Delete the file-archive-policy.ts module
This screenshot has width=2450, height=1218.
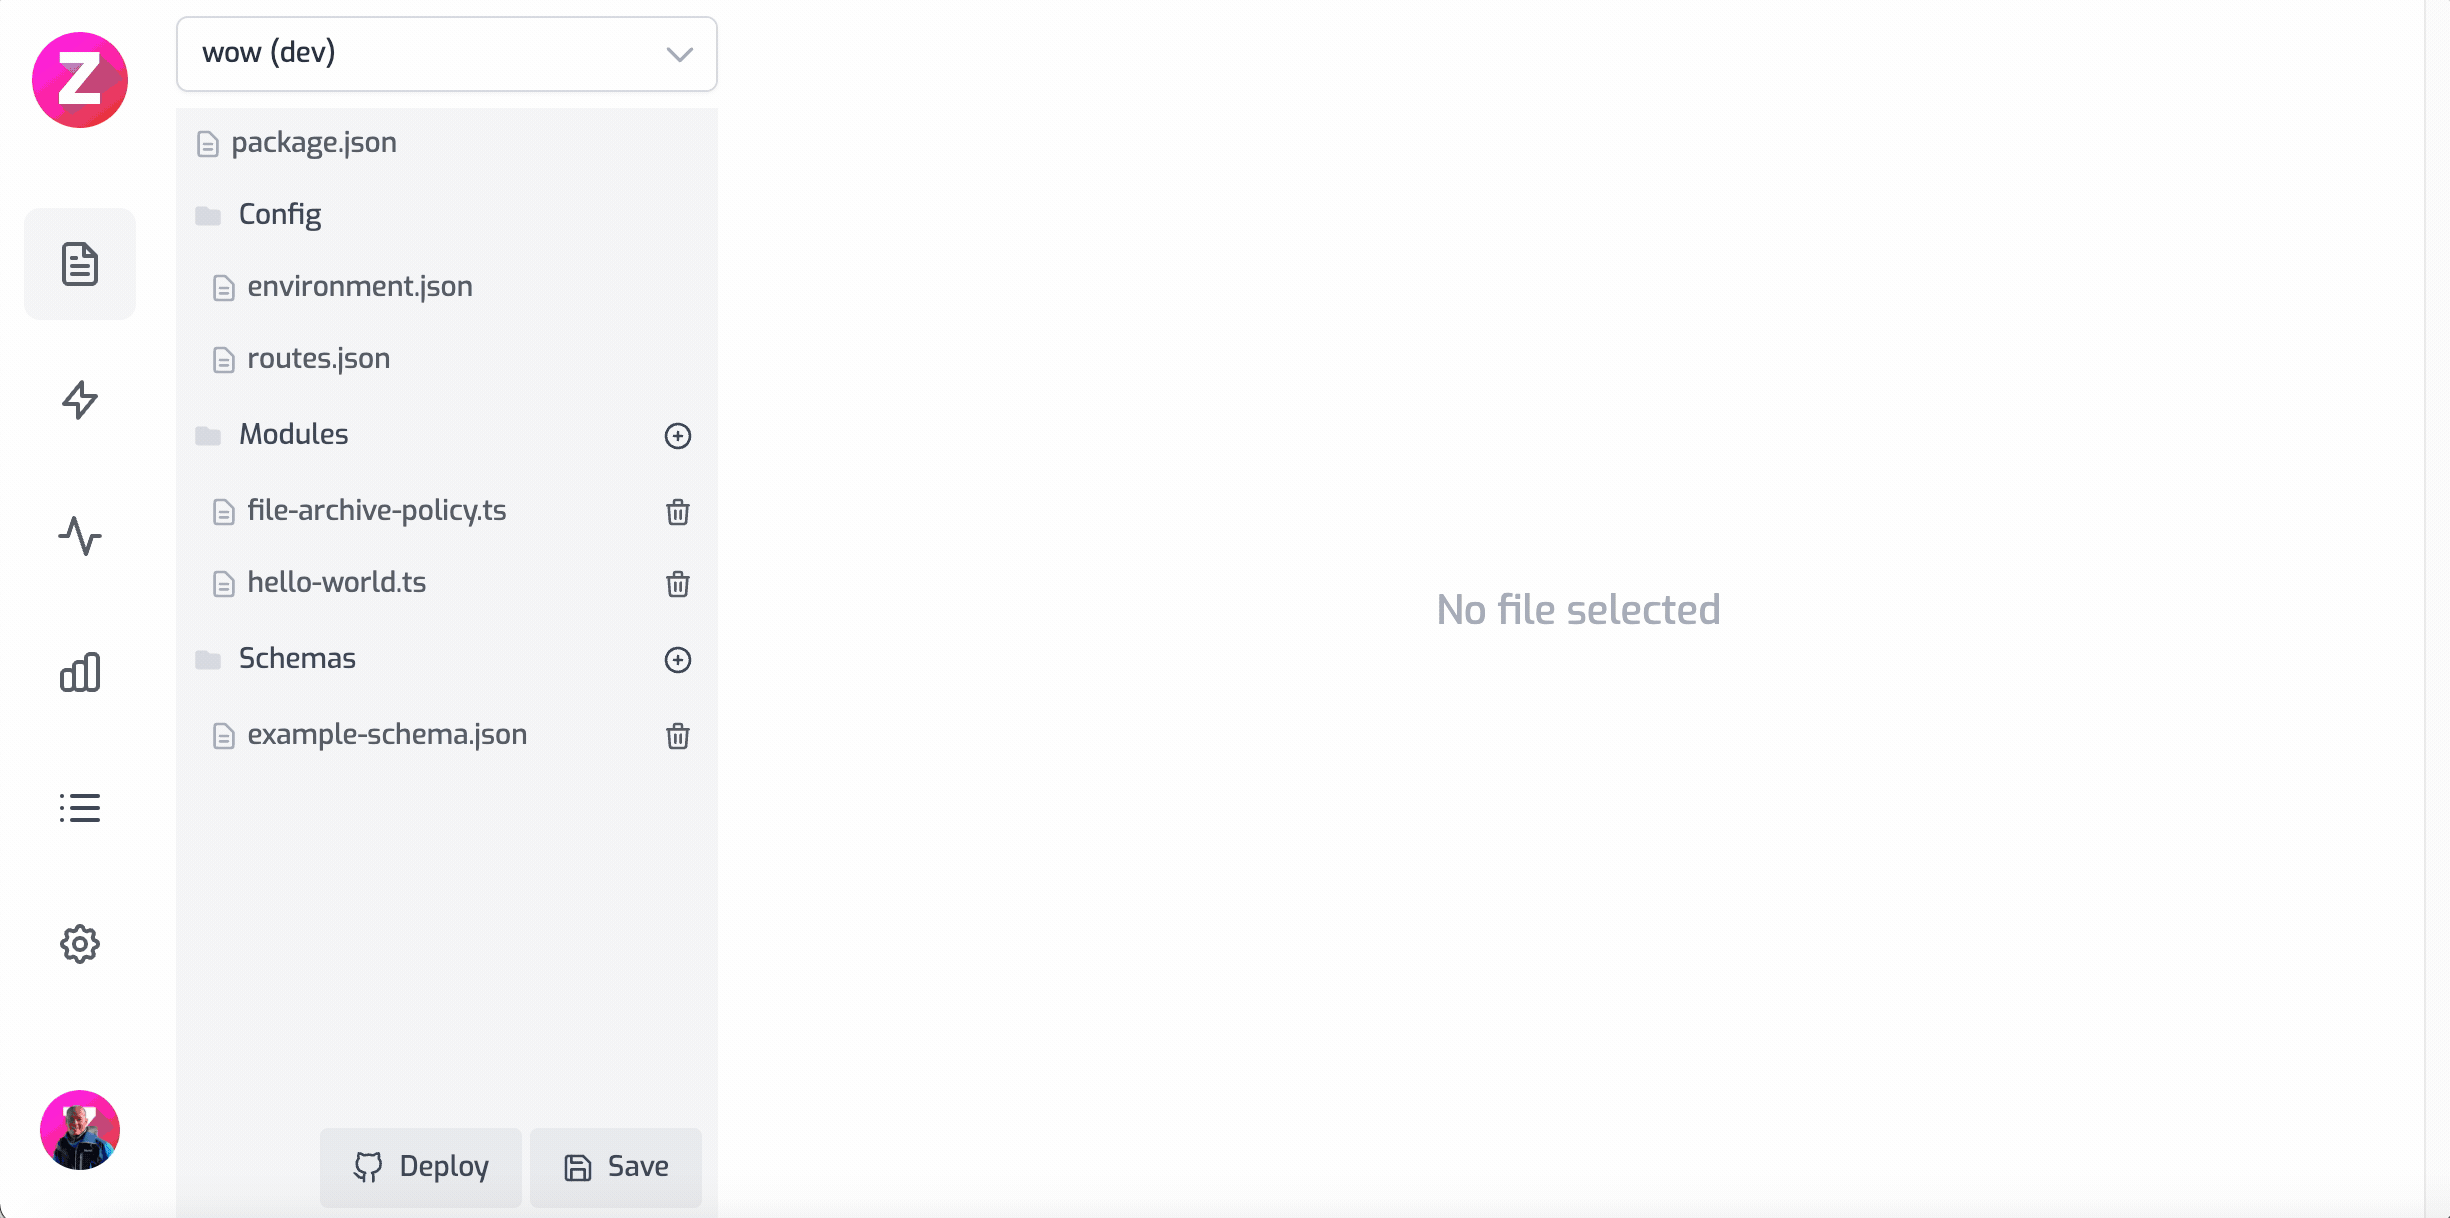click(678, 512)
